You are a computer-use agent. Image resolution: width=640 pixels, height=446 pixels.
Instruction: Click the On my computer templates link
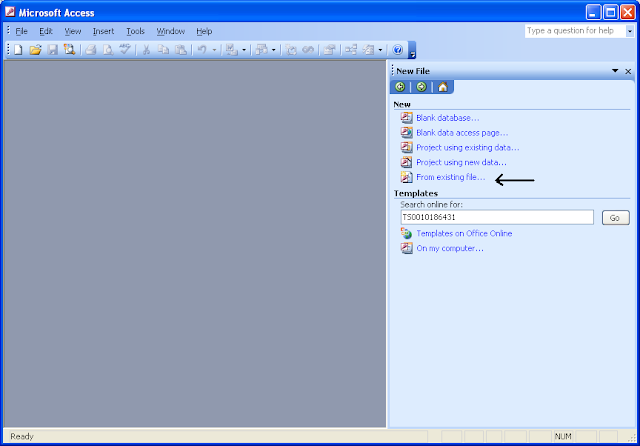pyautogui.click(x=450, y=248)
